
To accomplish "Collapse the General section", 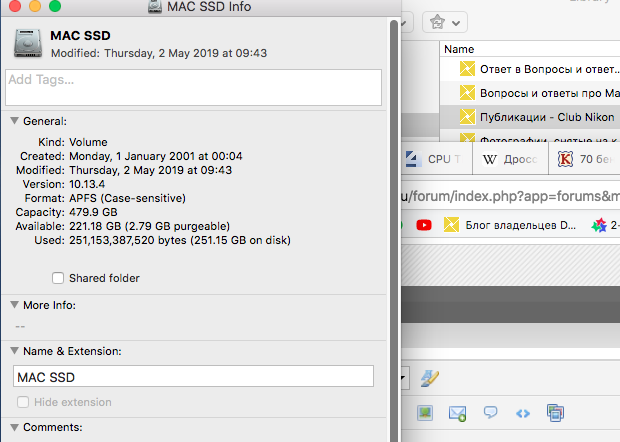I will coord(15,121).
